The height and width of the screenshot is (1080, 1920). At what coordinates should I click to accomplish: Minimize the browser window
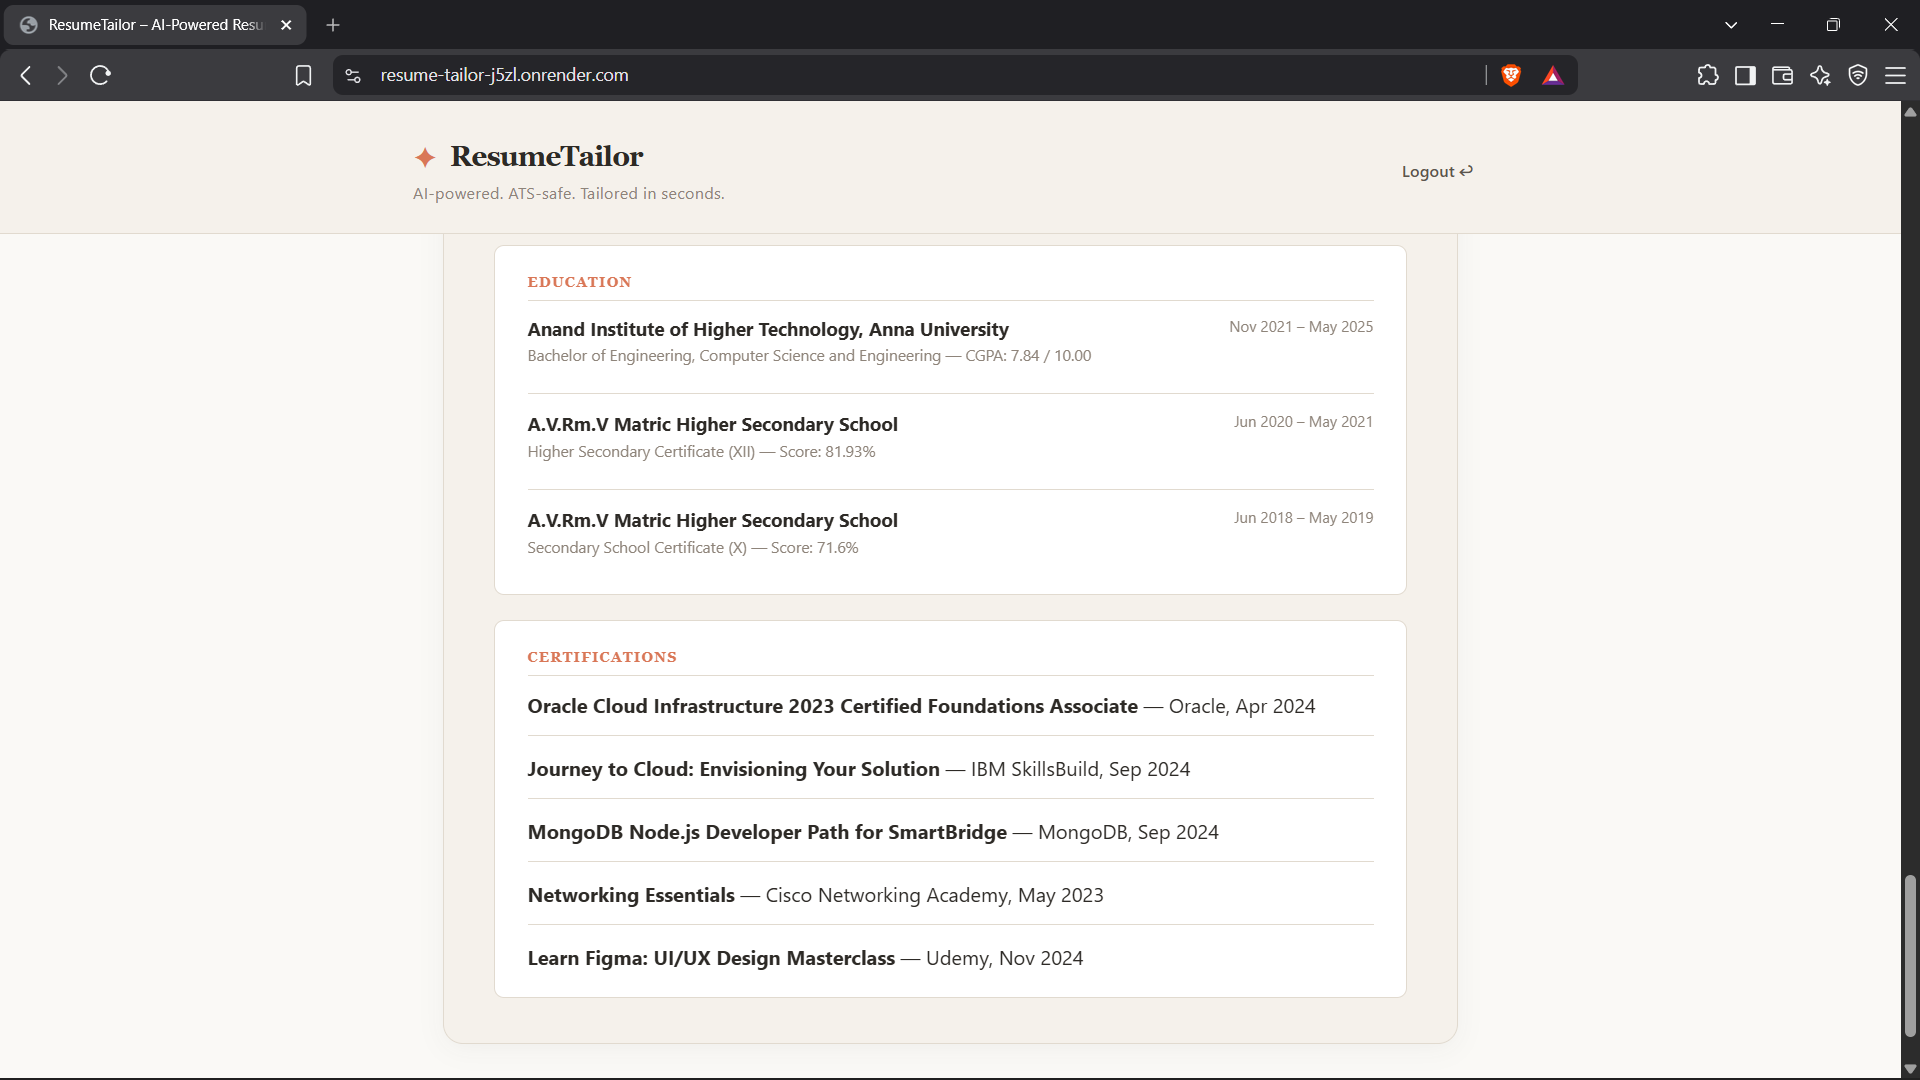(1777, 25)
